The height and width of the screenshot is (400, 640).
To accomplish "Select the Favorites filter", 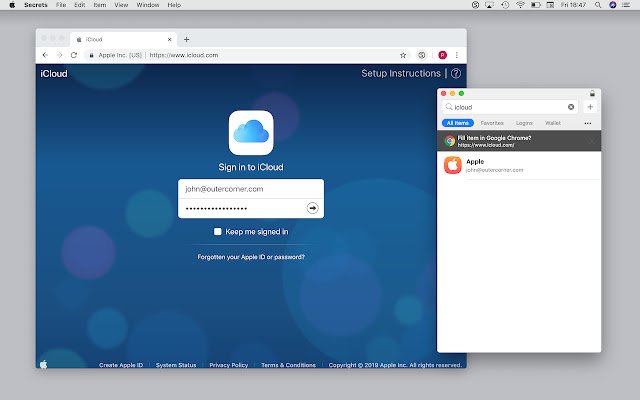I will (x=492, y=123).
